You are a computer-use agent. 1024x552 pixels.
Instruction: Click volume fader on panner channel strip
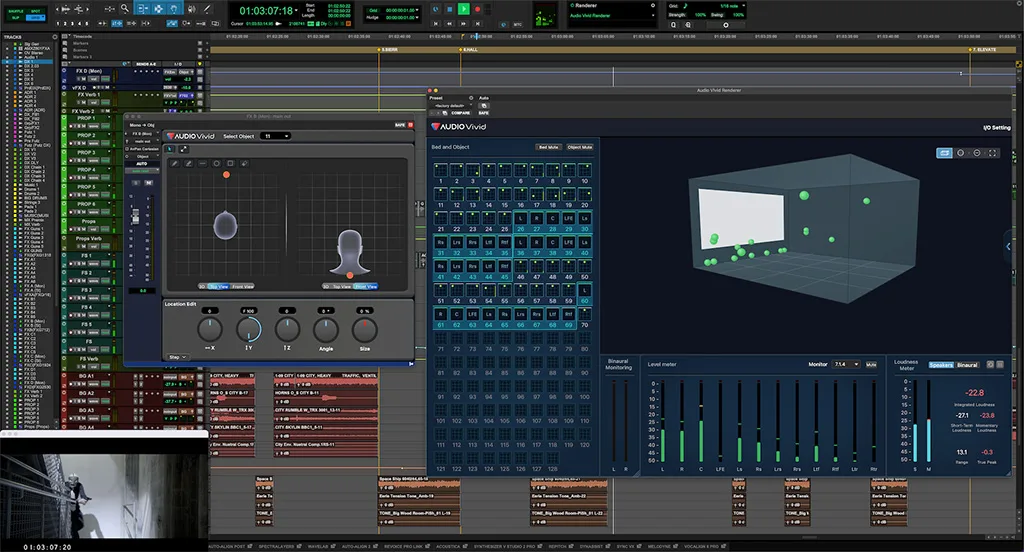[x=136, y=216]
